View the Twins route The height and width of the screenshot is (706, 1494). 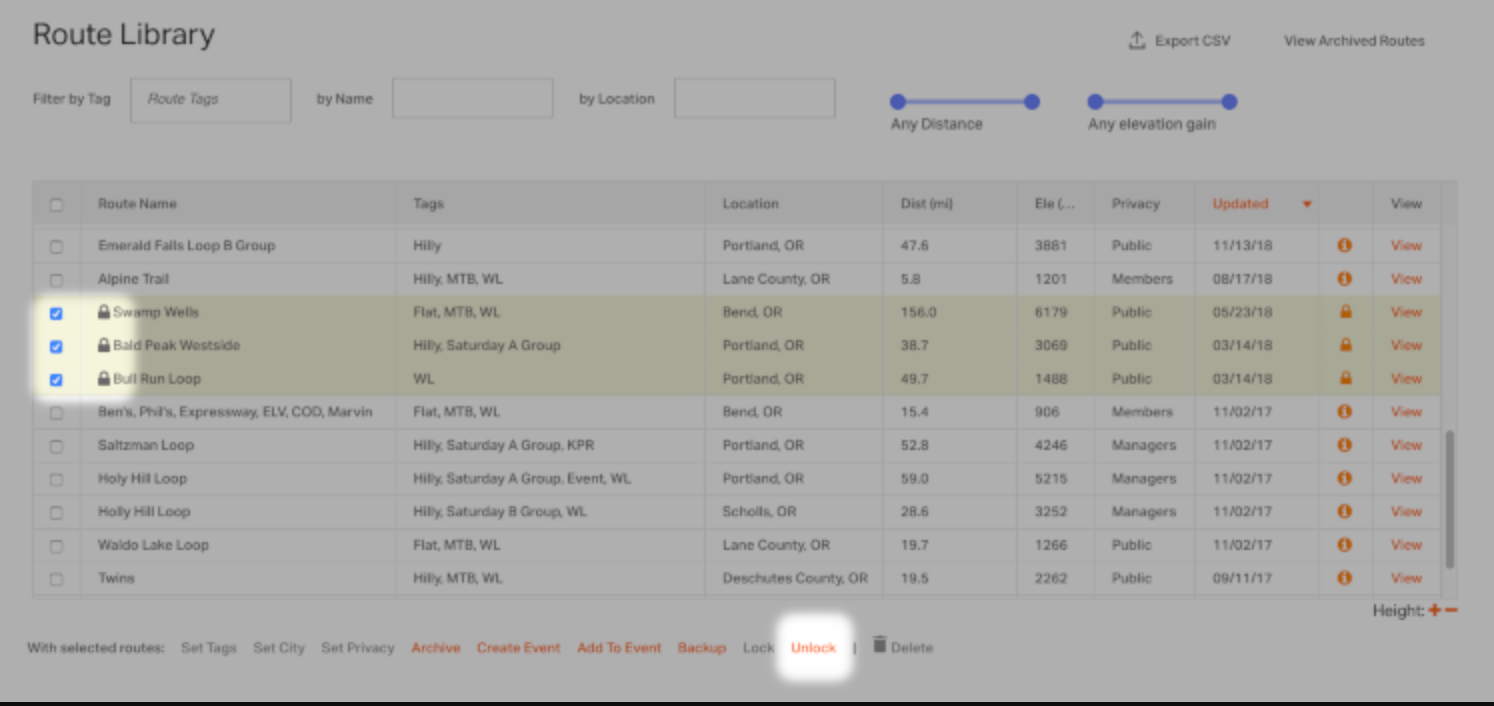(1406, 578)
